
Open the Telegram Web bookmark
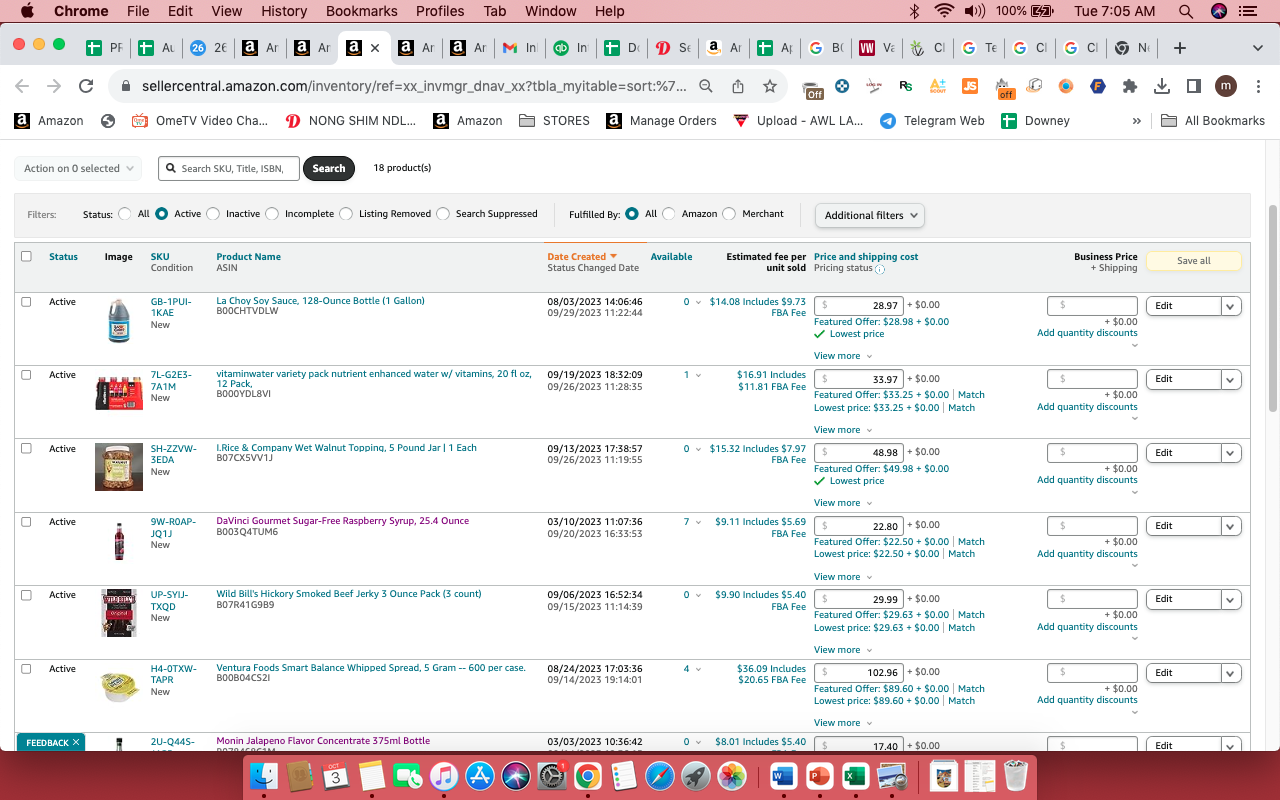coord(932,120)
